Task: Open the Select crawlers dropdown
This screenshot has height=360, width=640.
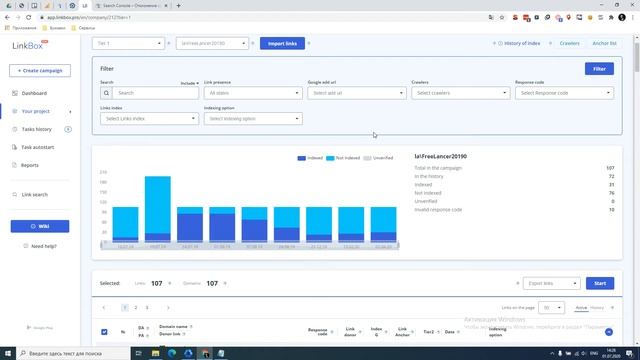Action: coord(460,93)
